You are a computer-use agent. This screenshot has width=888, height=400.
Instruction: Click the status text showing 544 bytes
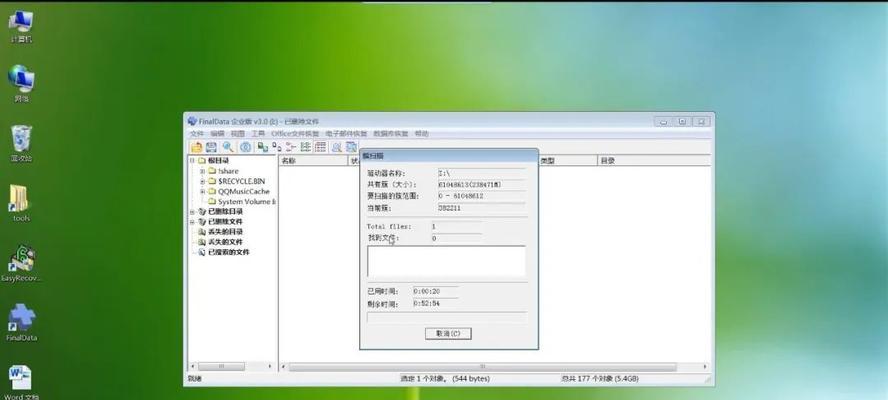pyautogui.click(x=445, y=378)
